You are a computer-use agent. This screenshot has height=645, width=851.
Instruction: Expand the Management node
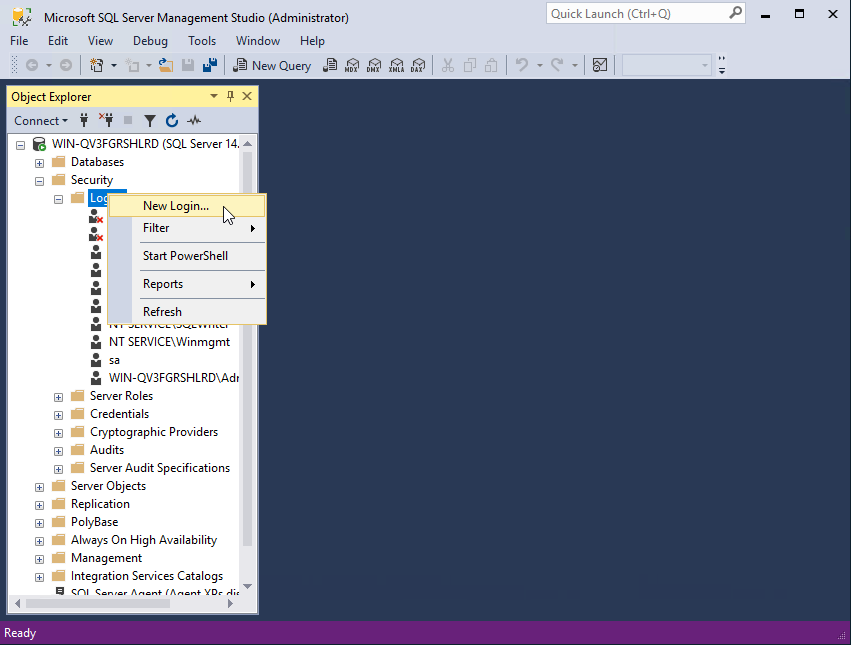(40, 559)
